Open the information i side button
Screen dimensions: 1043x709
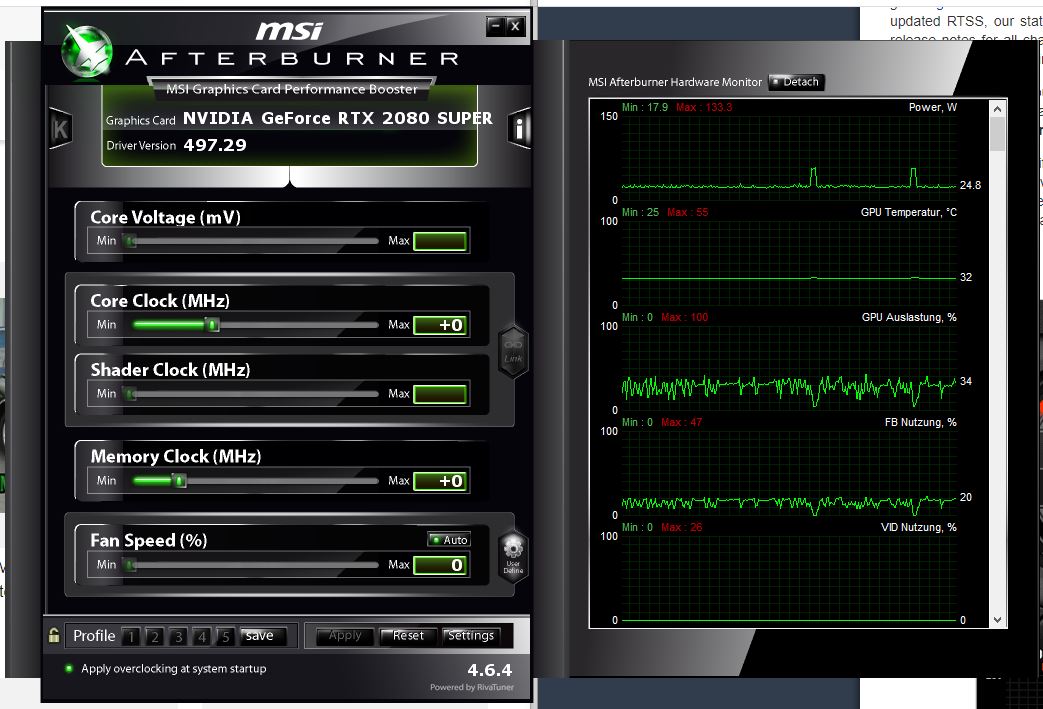click(520, 128)
